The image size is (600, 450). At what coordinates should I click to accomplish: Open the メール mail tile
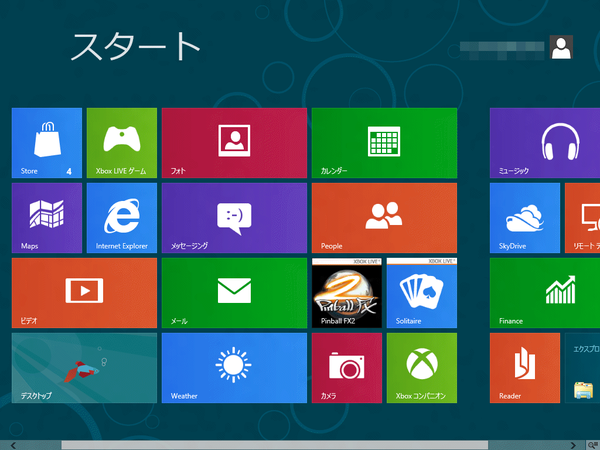click(234, 293)
